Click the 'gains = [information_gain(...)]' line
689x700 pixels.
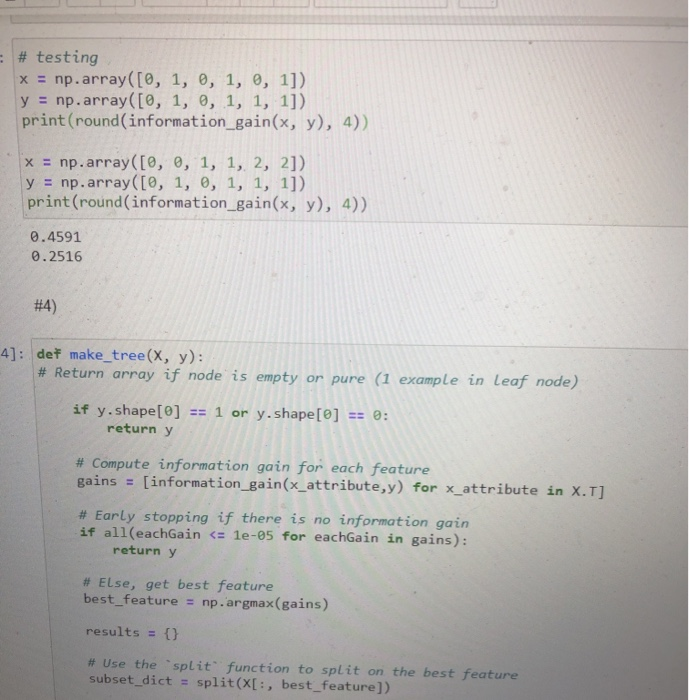tap(341, 487)
